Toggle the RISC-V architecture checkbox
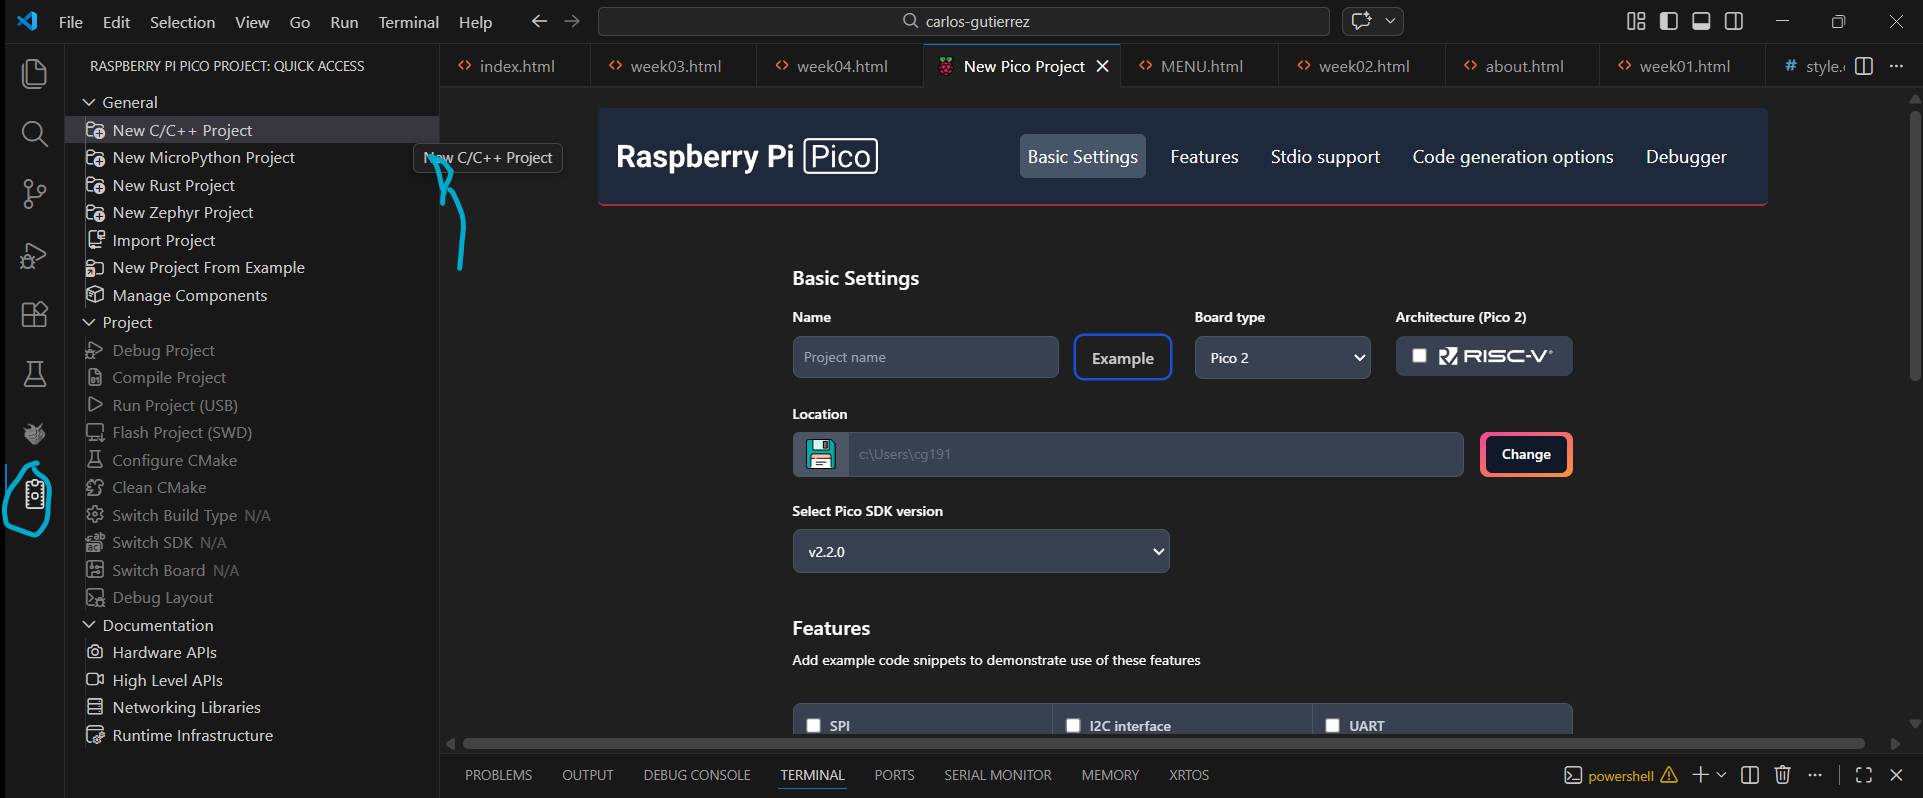The width and height of the screenshot is (1923, 798). pyautogui.click(x=1419, y=356)
